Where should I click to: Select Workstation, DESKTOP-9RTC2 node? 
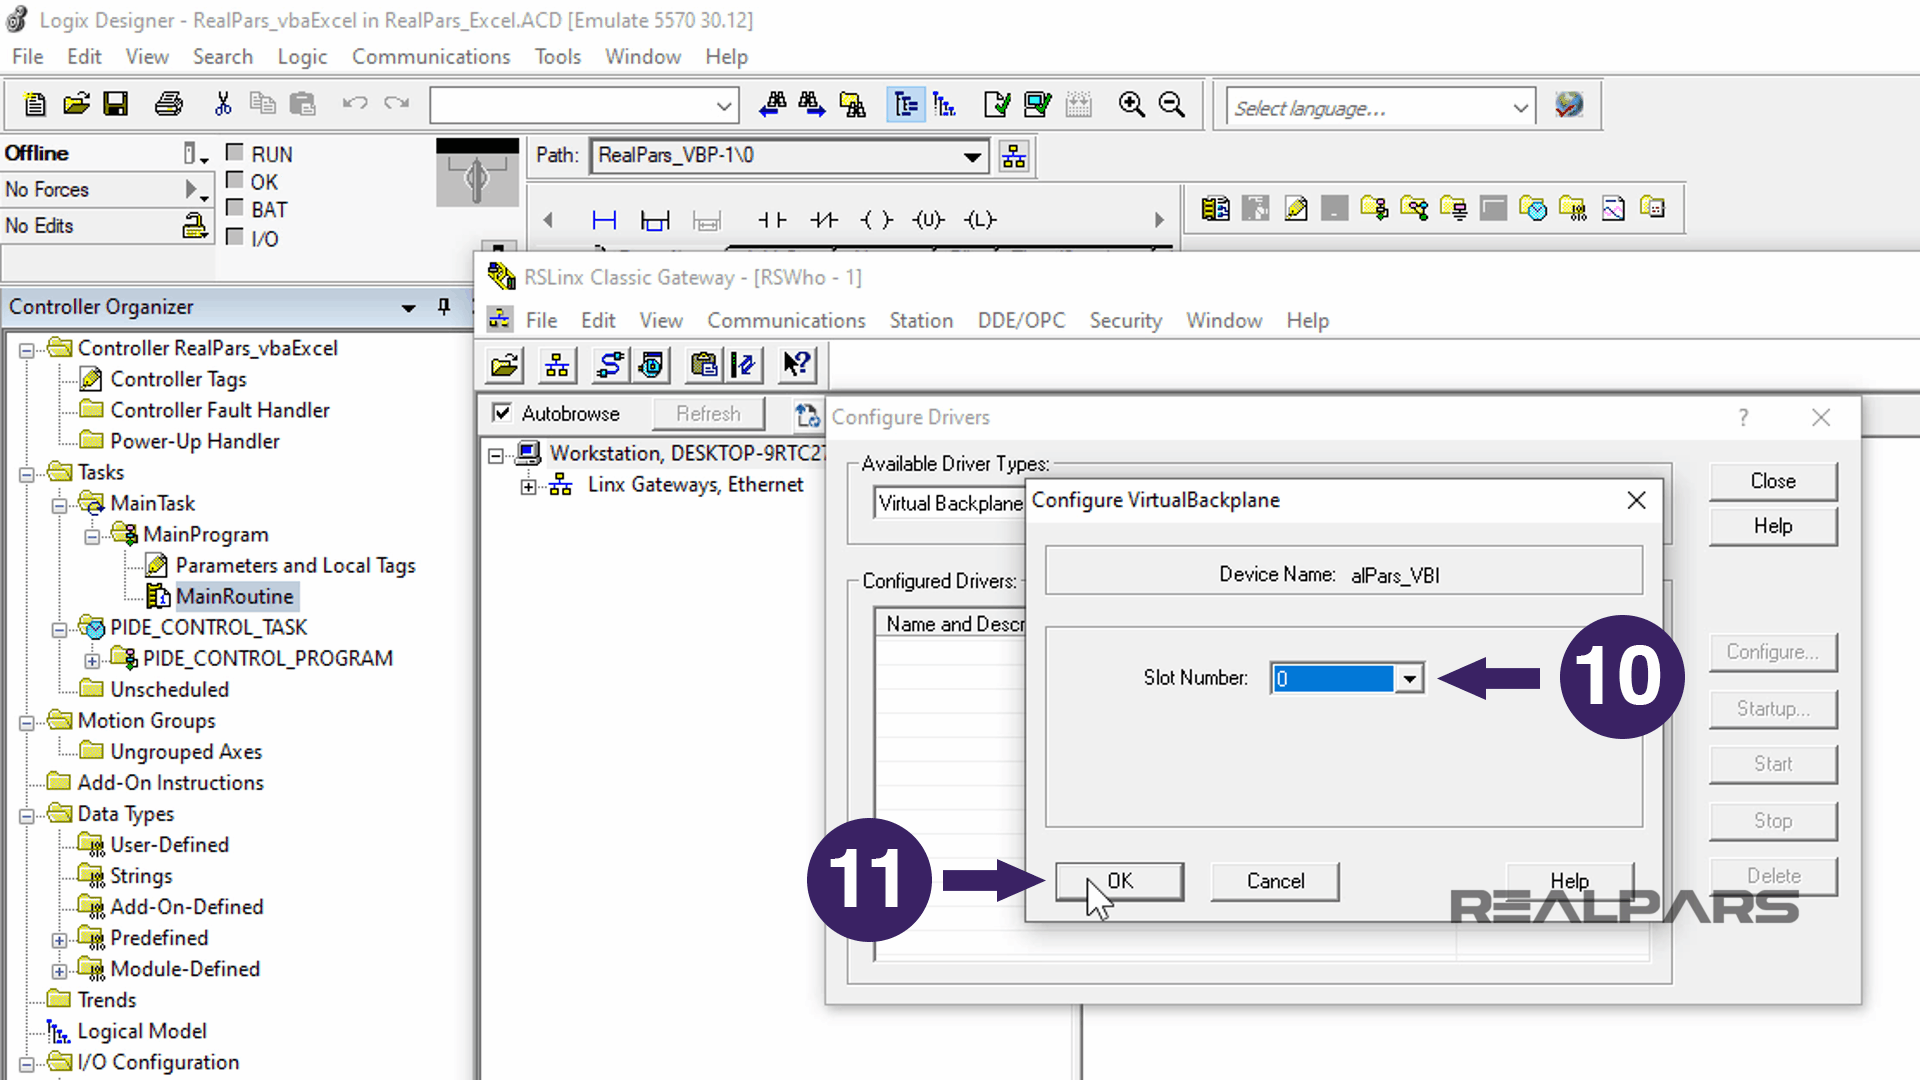[687, 454]
